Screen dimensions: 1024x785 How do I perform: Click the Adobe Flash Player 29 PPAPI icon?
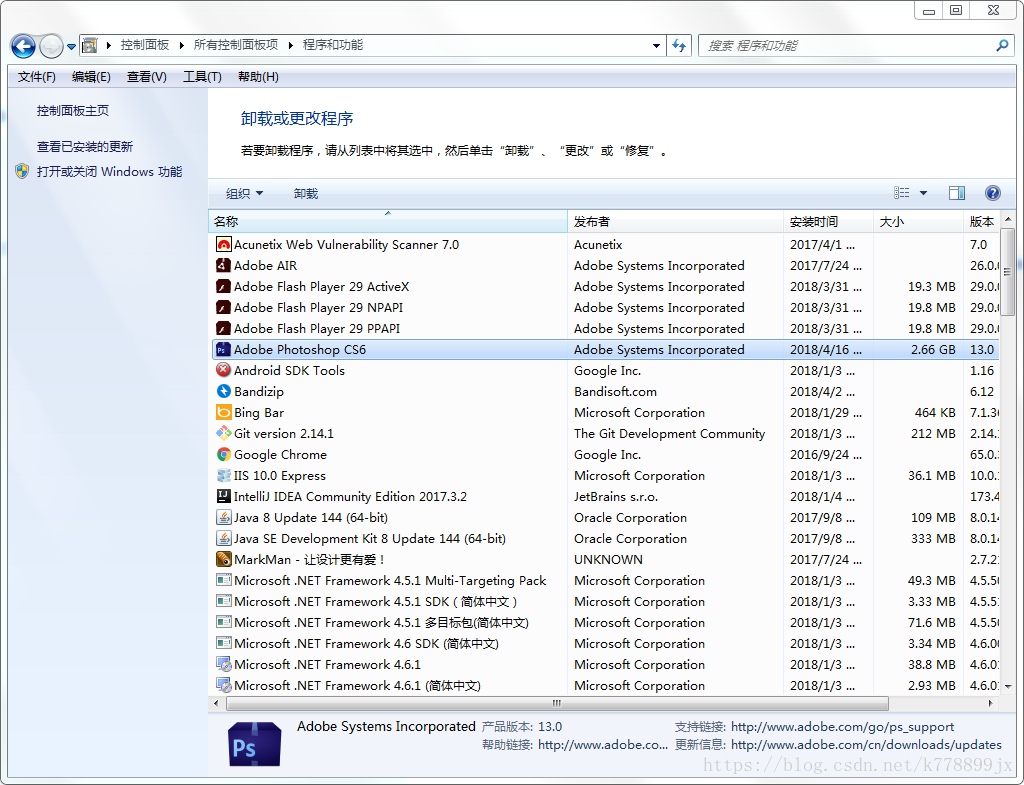[223, 328]
